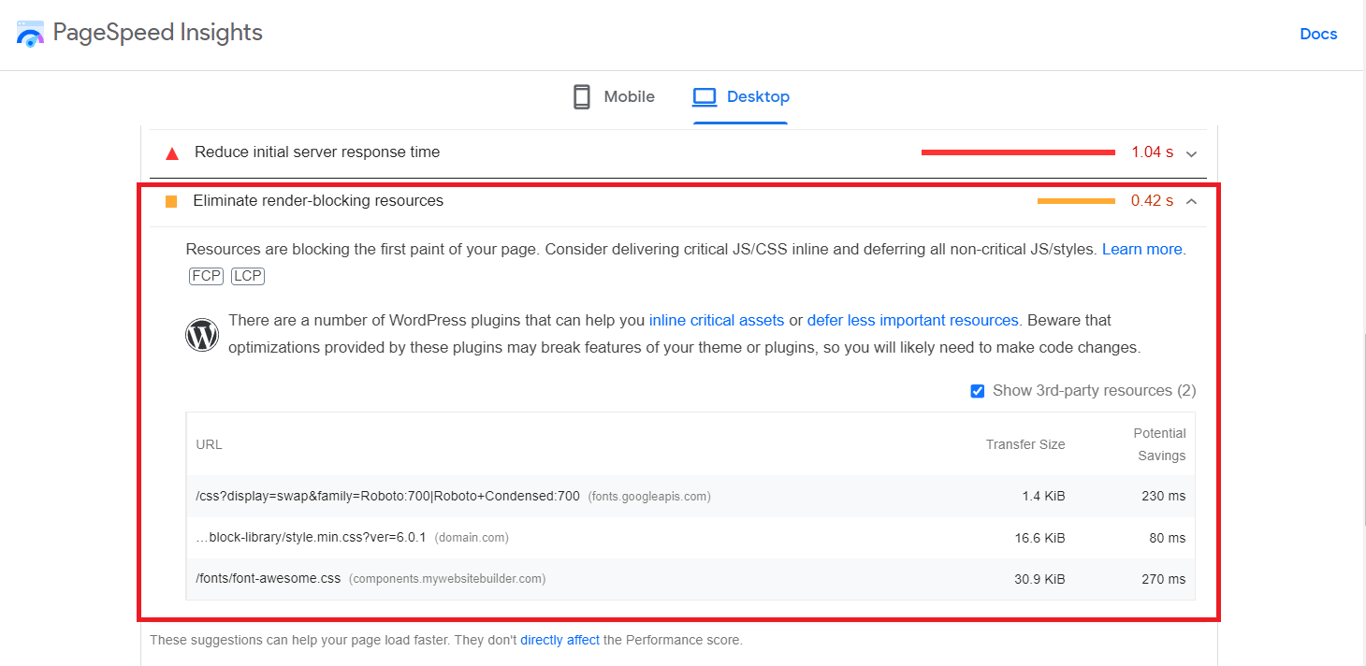Screen dimensions: 1366x666
Task: Click the inline critical assets link
Action: pyautogui.click(x=716, y=320)
